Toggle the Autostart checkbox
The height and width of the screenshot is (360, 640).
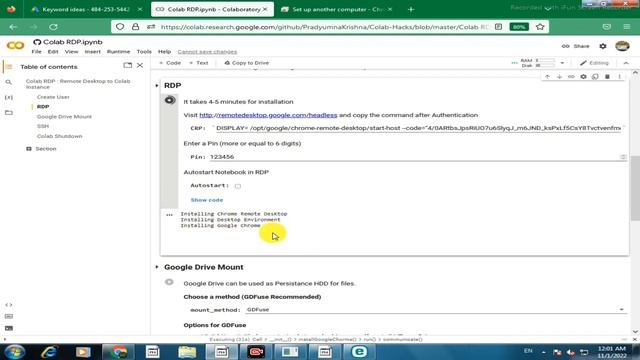(x=238, y=186)
